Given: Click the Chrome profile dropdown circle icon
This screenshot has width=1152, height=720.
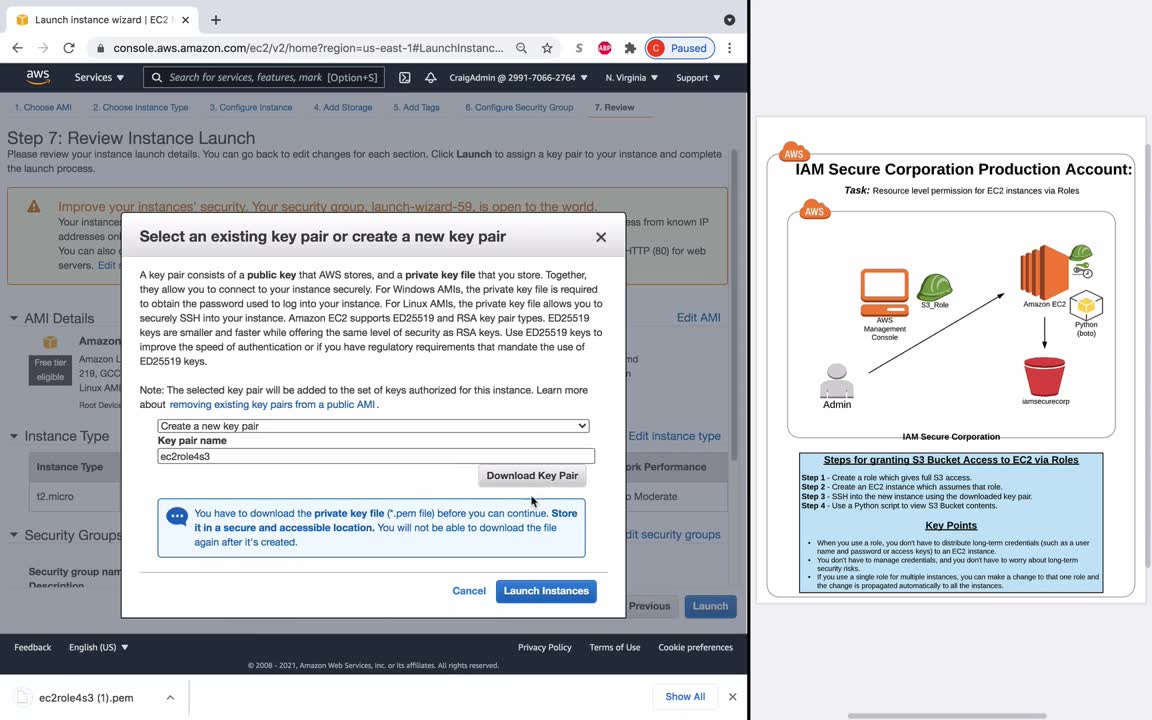Looking at the screenshot, I should click(x=730, y=20).
